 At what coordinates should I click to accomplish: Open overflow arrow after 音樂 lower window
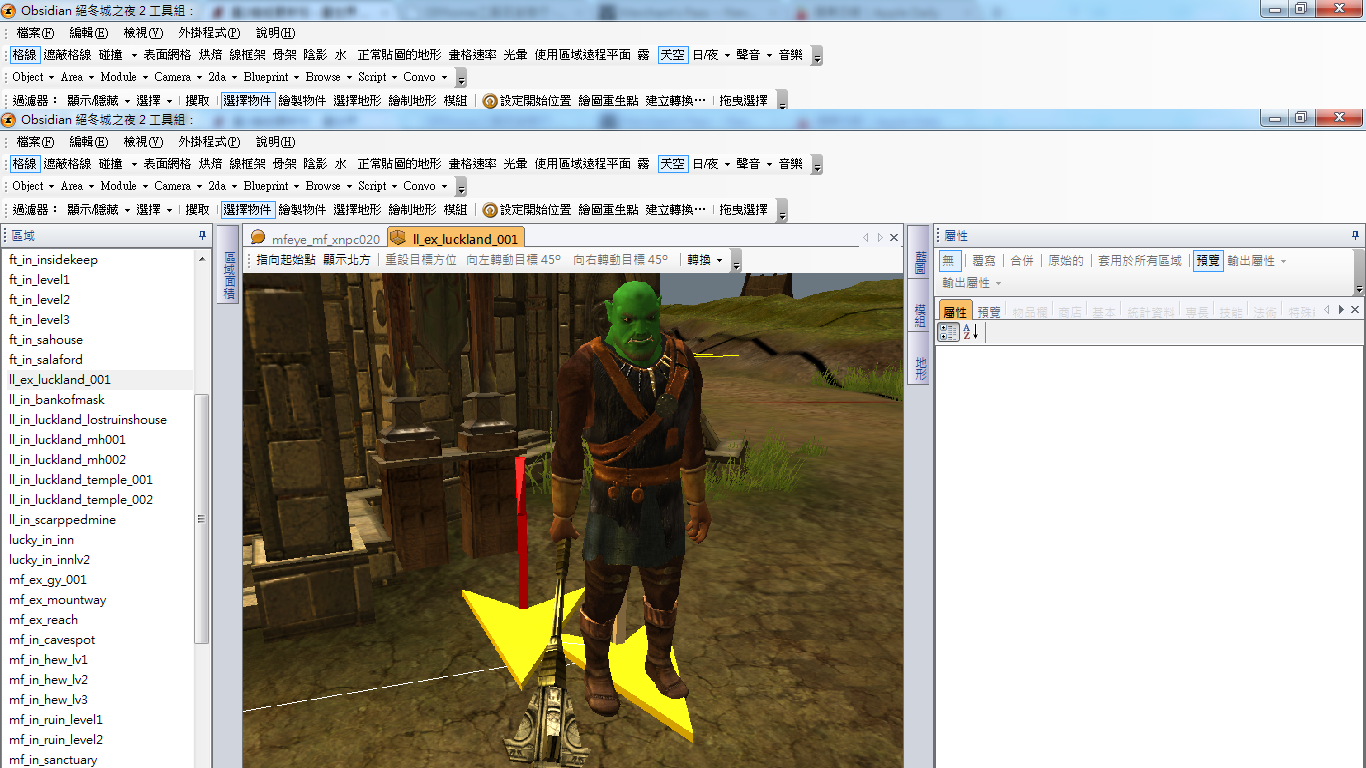pos(817,165)
